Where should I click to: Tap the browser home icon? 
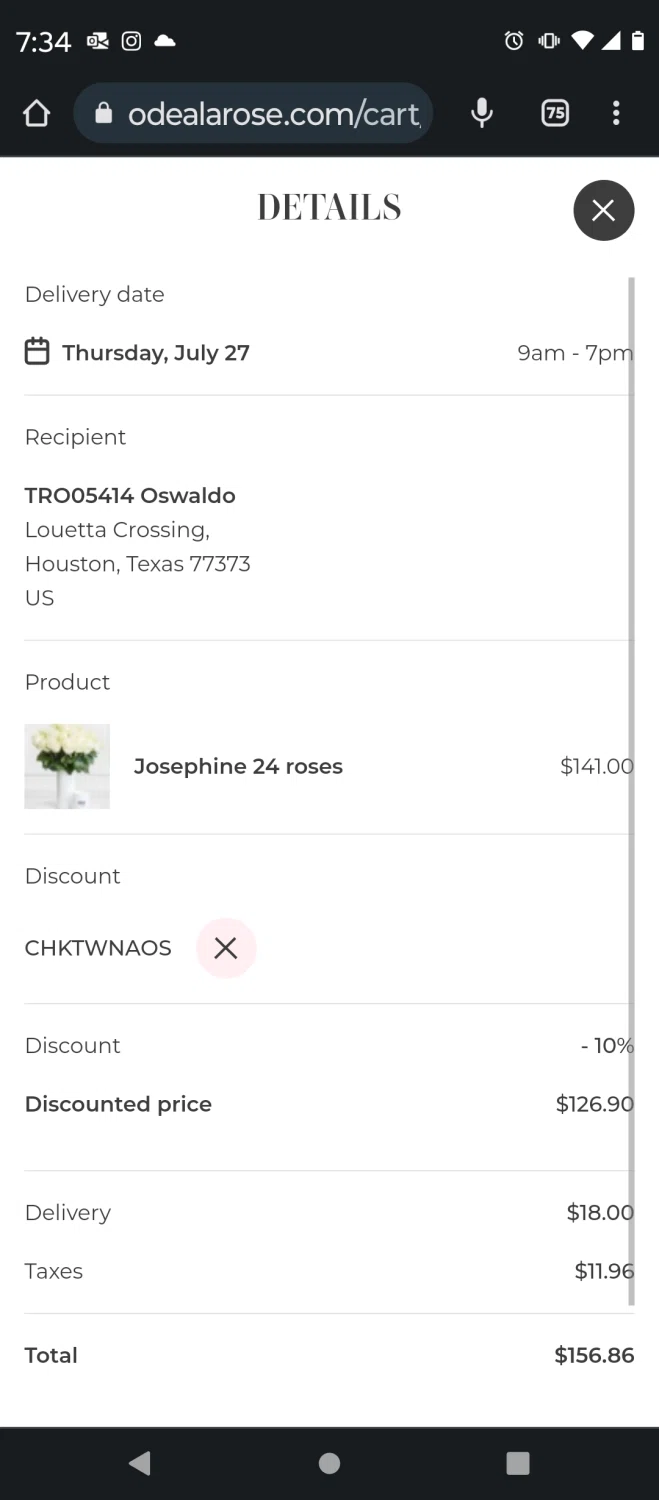pos(36,114)
